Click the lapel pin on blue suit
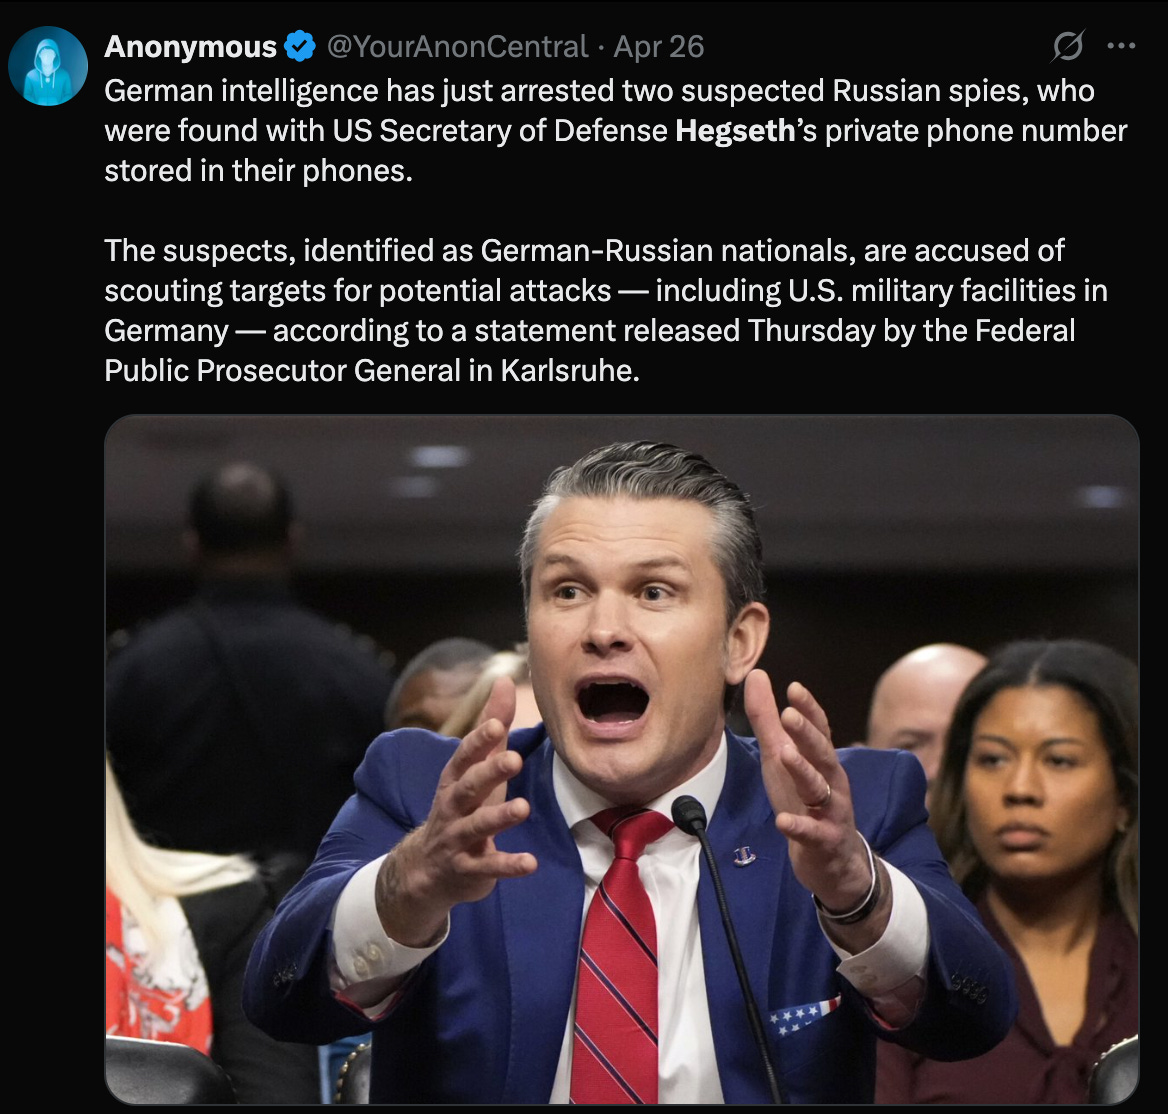This screenshot has width=1168, height=1114. (743, 856)
